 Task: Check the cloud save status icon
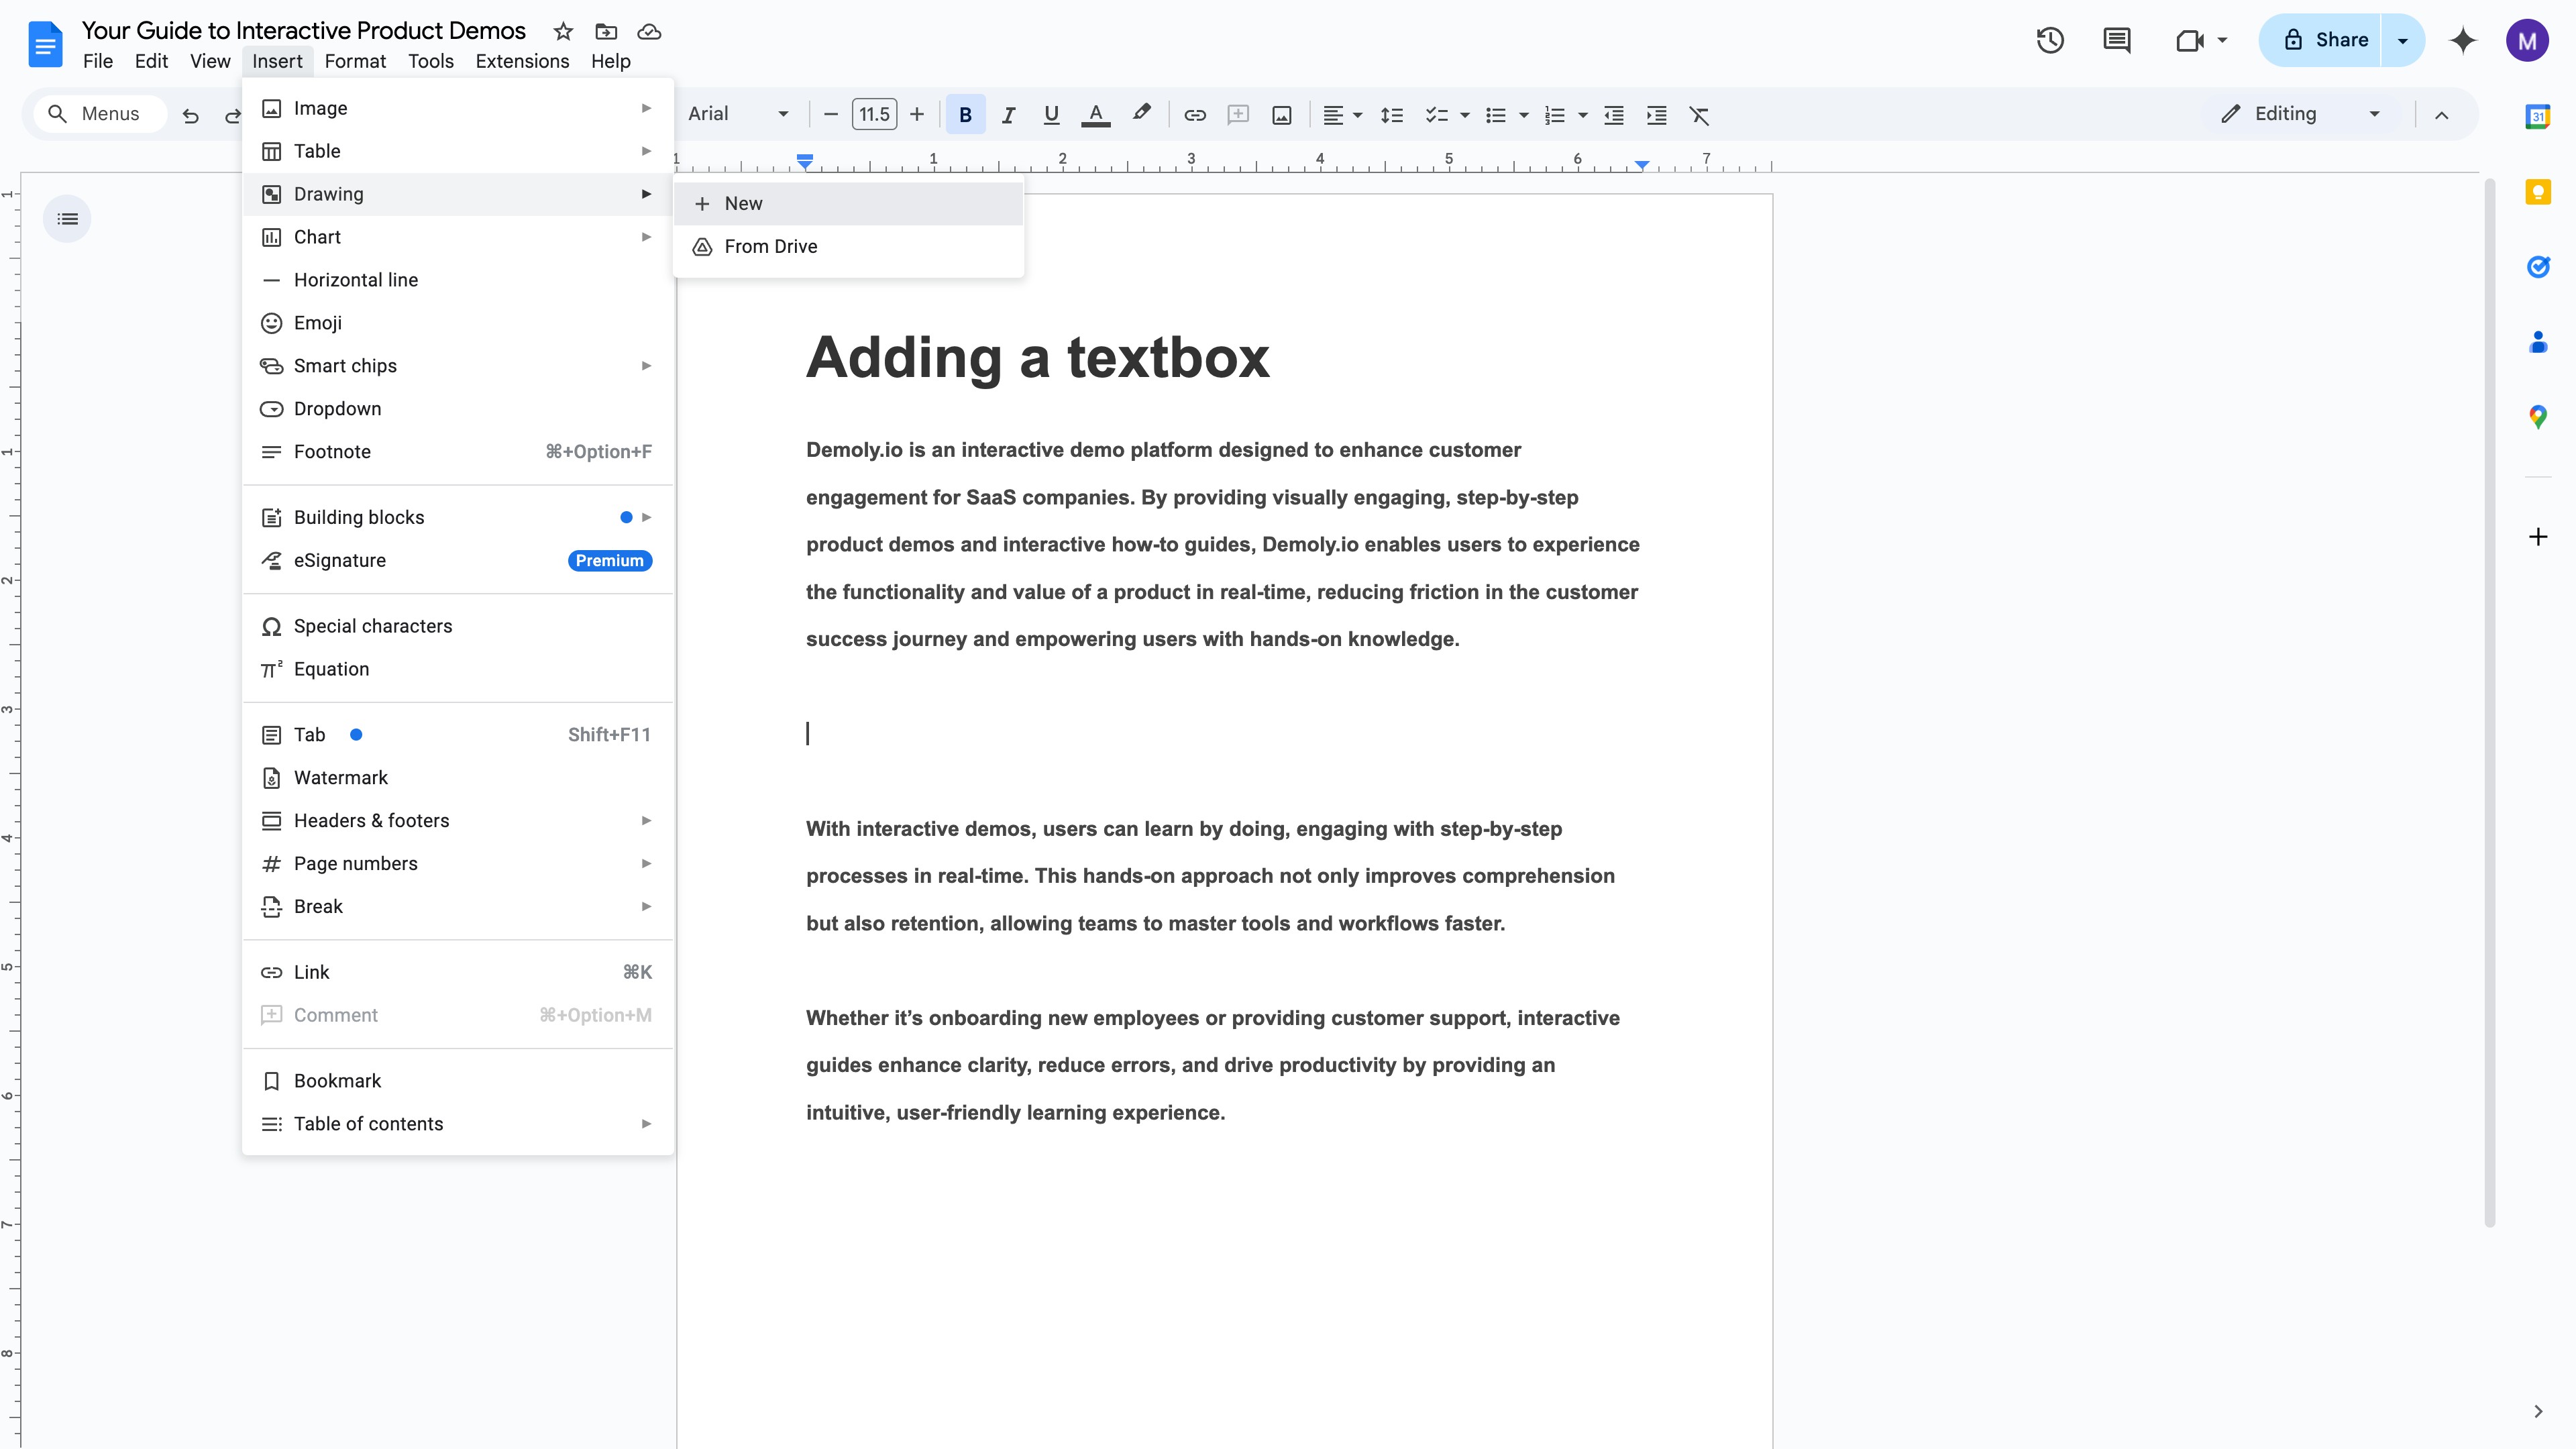(x=649, y=31)
